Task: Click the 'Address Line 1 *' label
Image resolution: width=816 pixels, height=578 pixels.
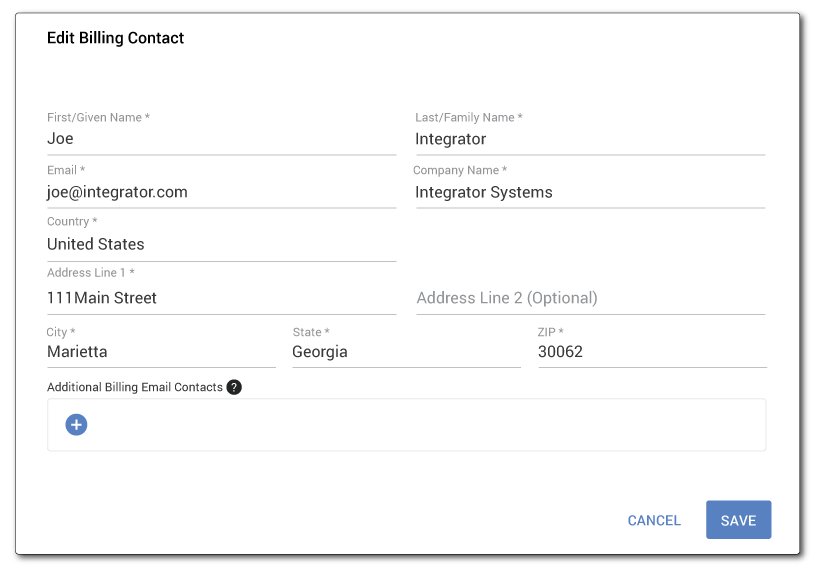Action: pyautogui.click(x=90, y=273)
